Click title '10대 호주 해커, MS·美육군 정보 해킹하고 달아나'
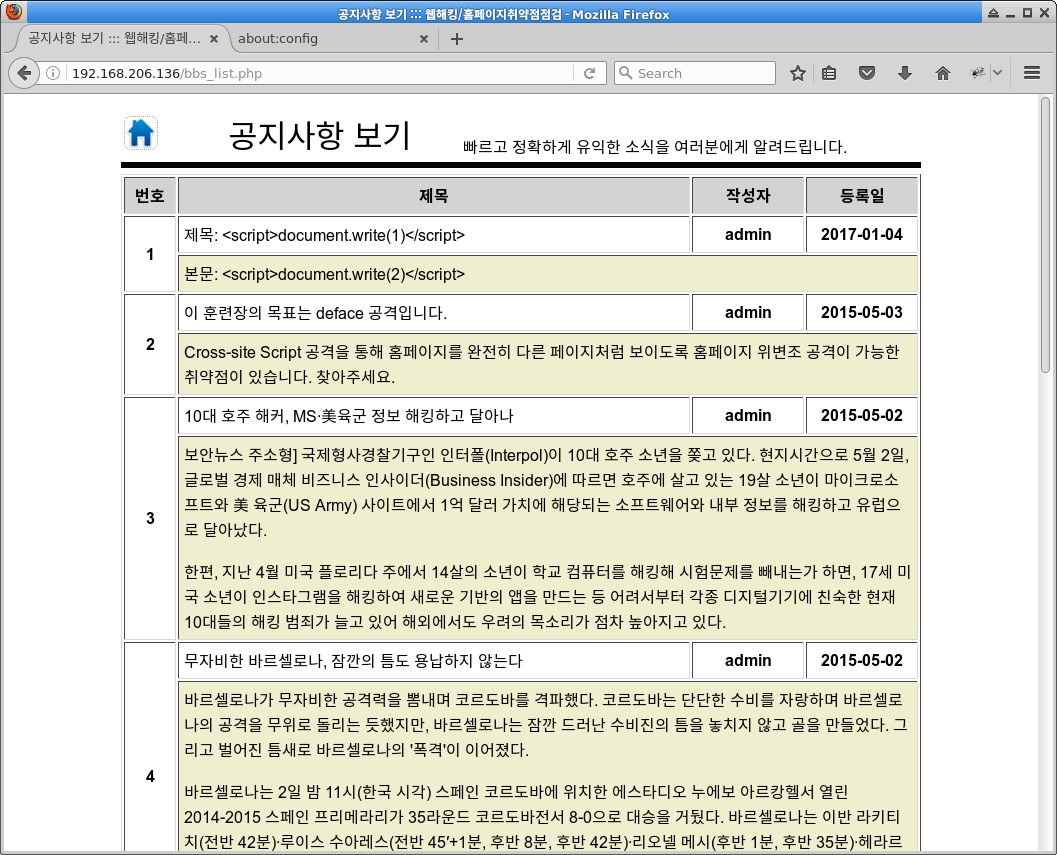 tap(349, 415)
